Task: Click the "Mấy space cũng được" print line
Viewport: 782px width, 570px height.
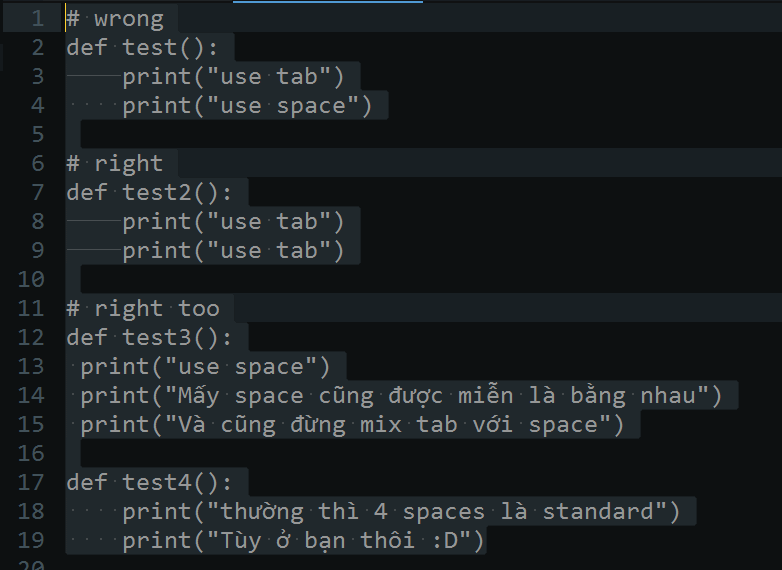Action: (x=400, y=395)
